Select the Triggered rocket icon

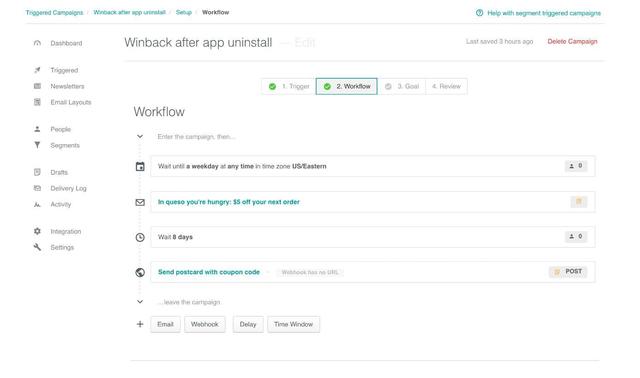[37, 70]
